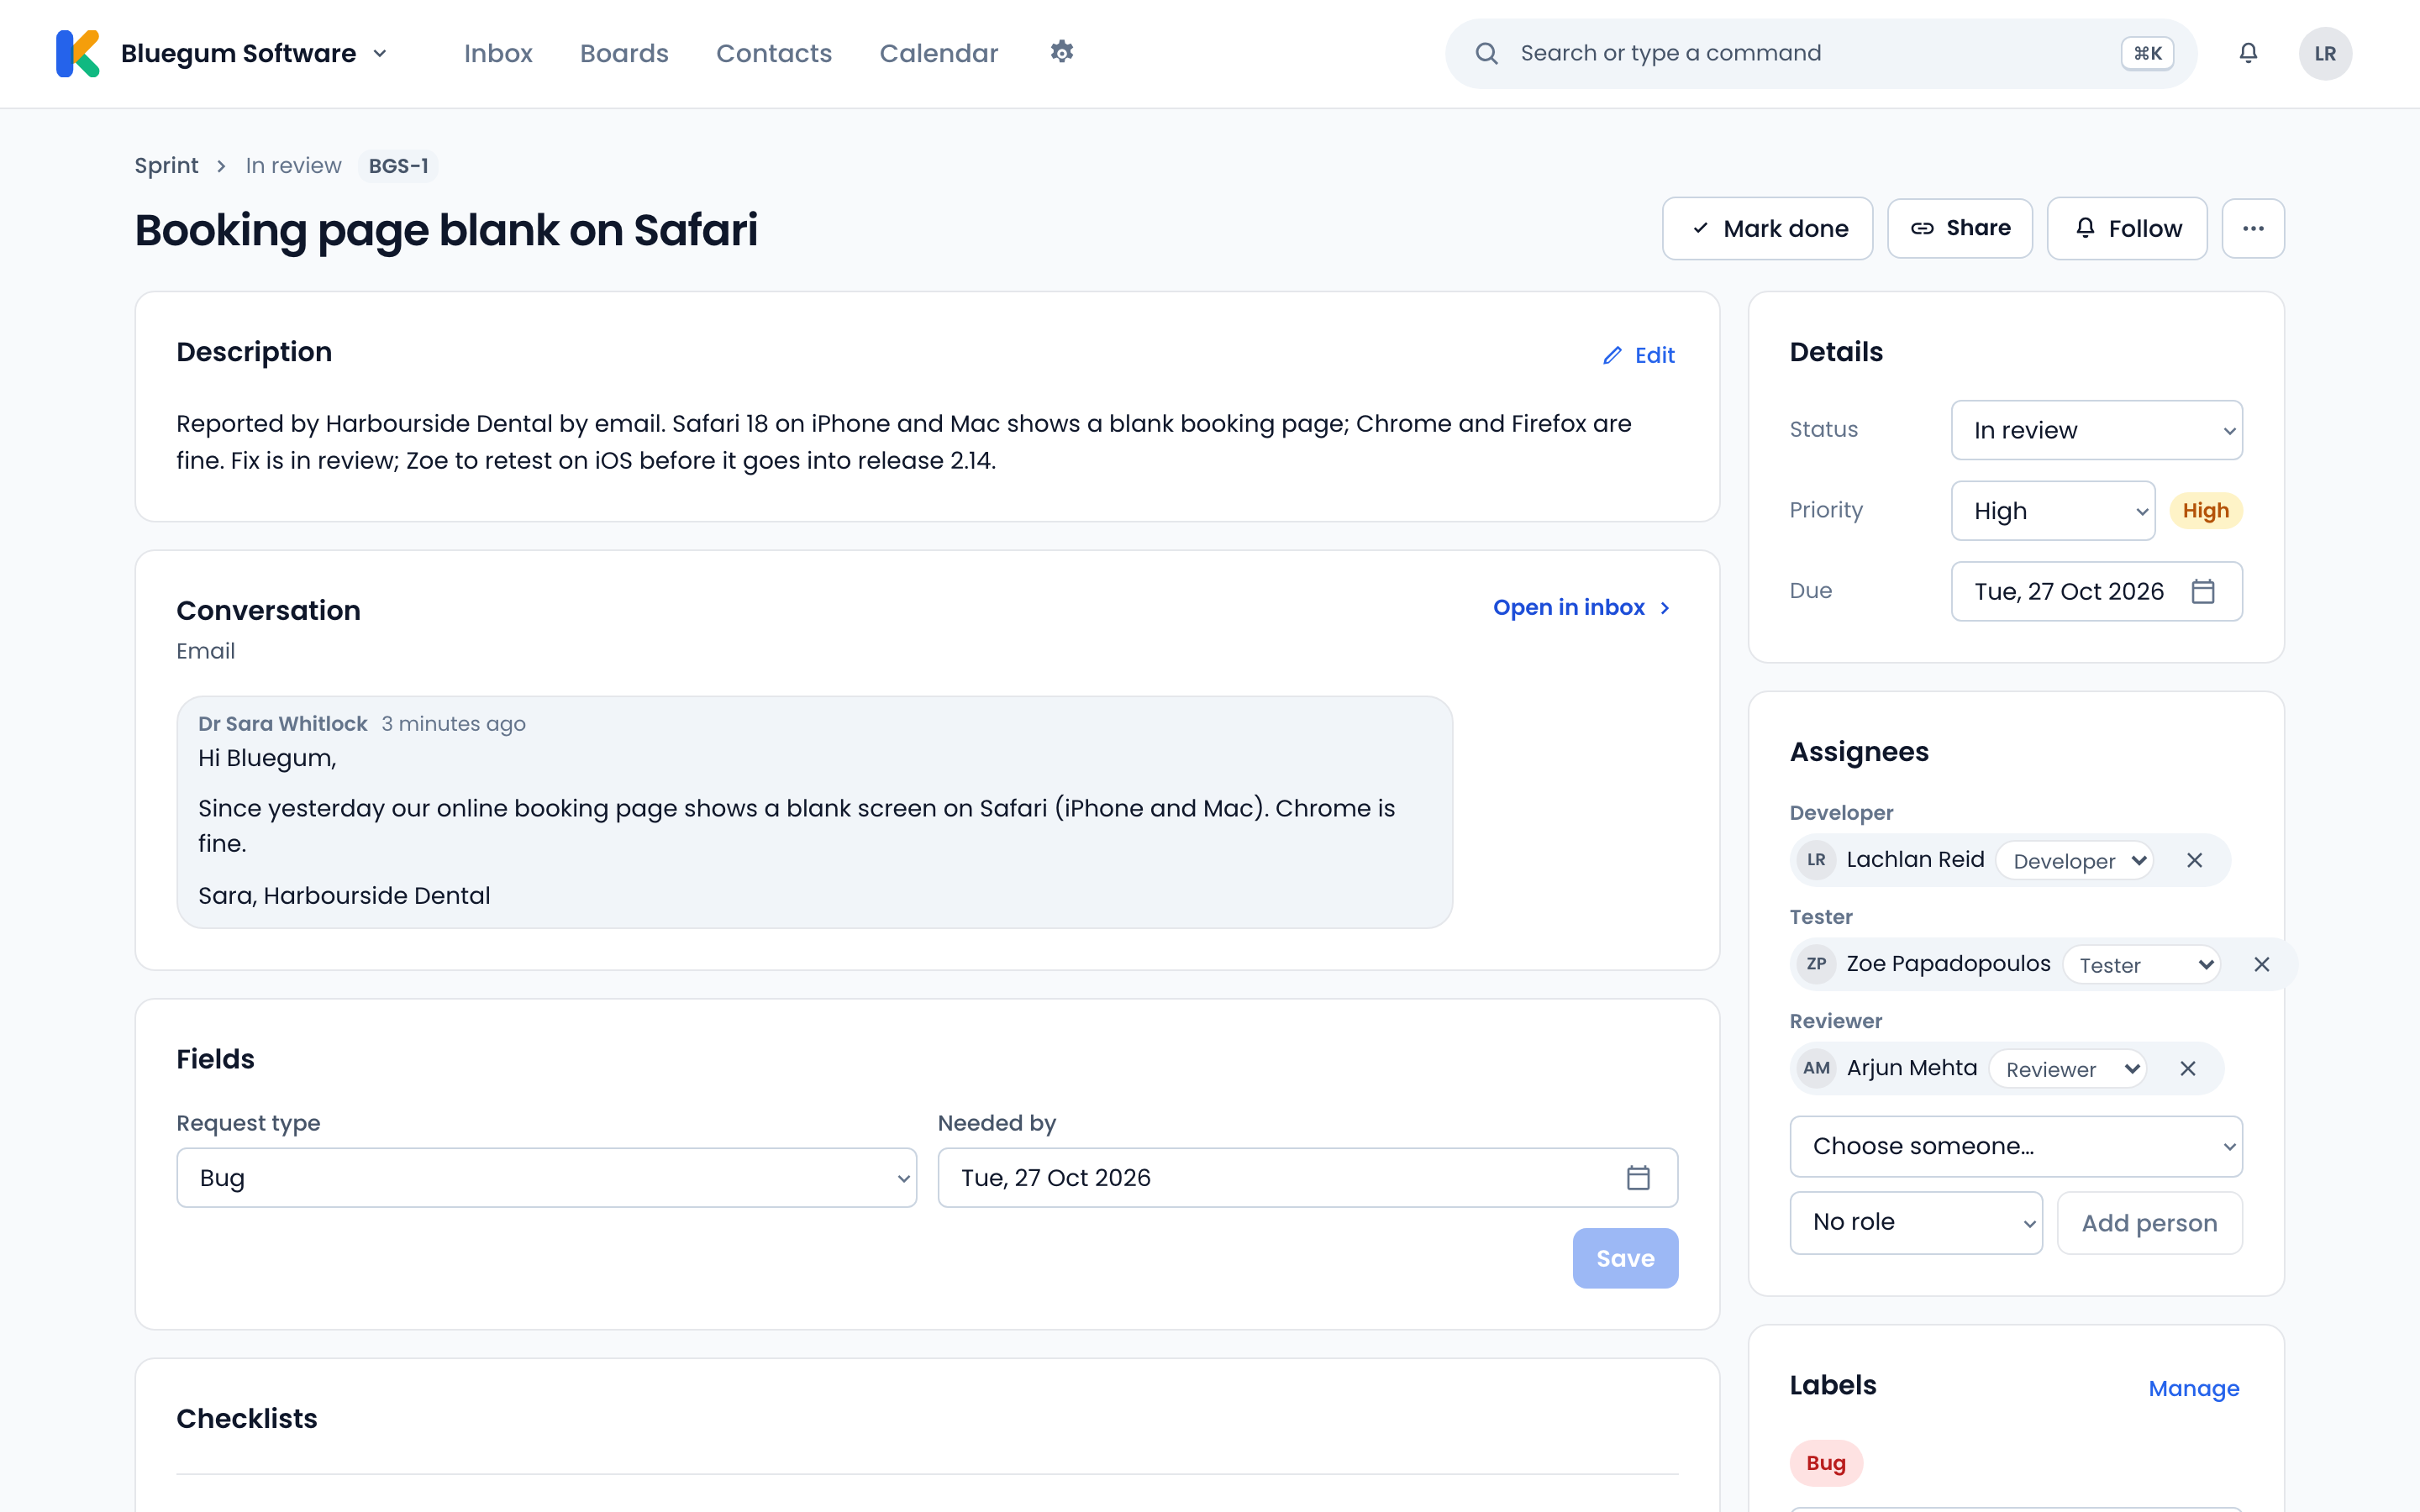Screen dimensions: 2420x1512
Task: Edit the description with pencil link
Action: [1639, 355]
